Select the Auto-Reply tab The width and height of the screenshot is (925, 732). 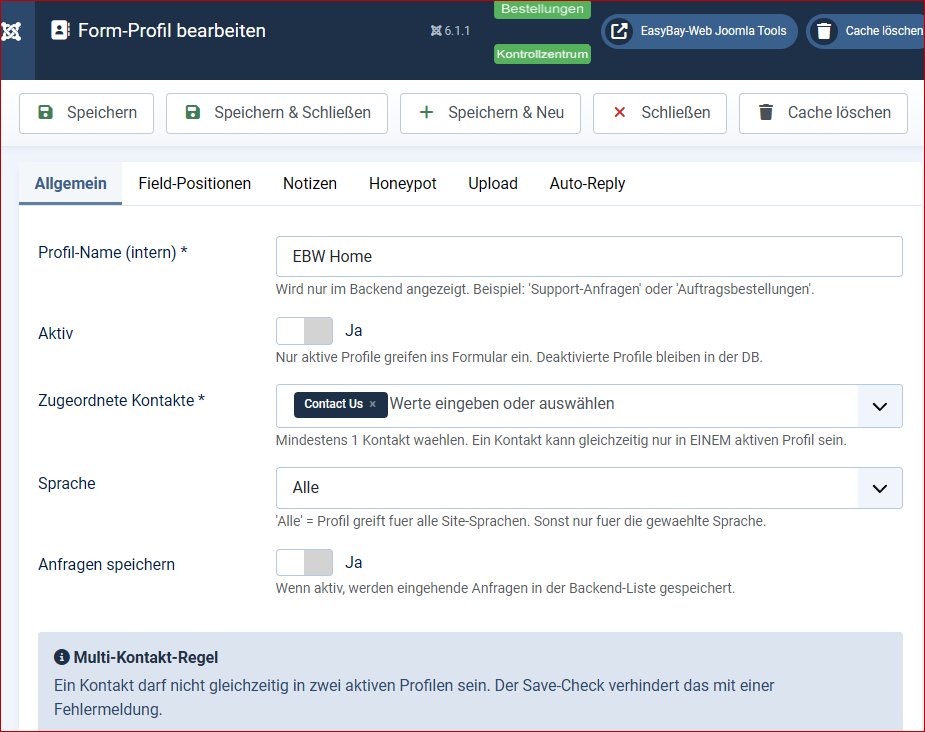[587, 183]
